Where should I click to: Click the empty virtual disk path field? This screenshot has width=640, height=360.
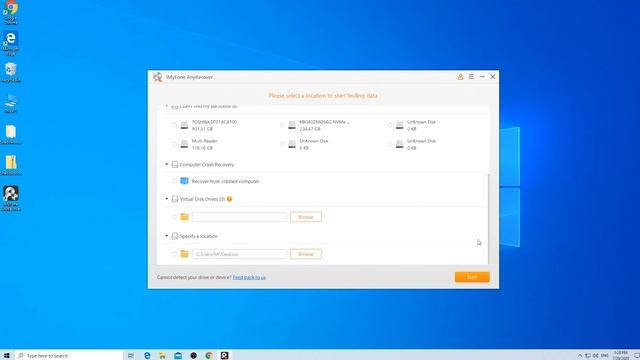(240, 217)
